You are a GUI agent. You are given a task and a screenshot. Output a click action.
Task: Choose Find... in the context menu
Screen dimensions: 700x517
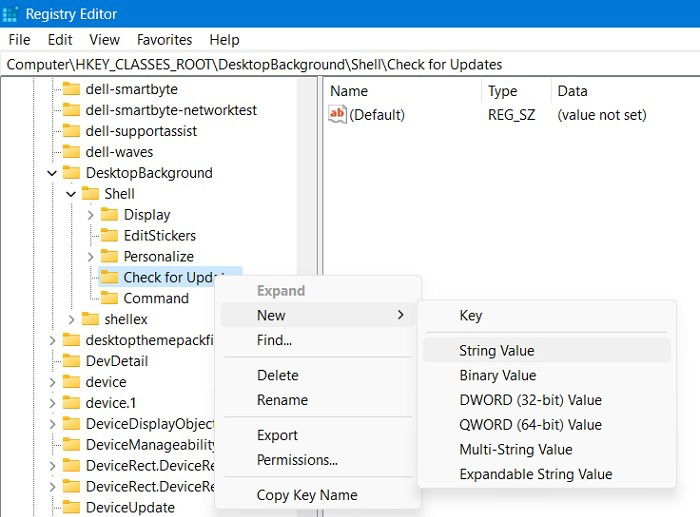click(x=319, y=340)
